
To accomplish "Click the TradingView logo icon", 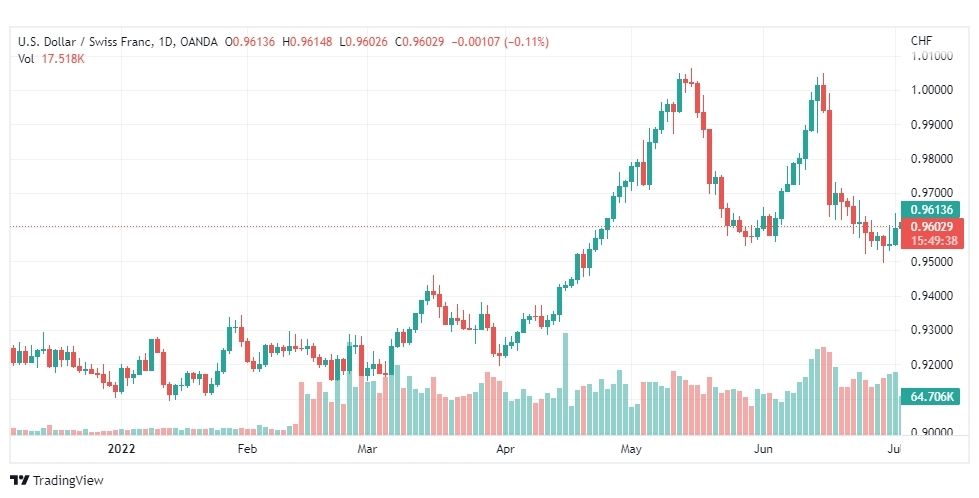I will (20, 481).
